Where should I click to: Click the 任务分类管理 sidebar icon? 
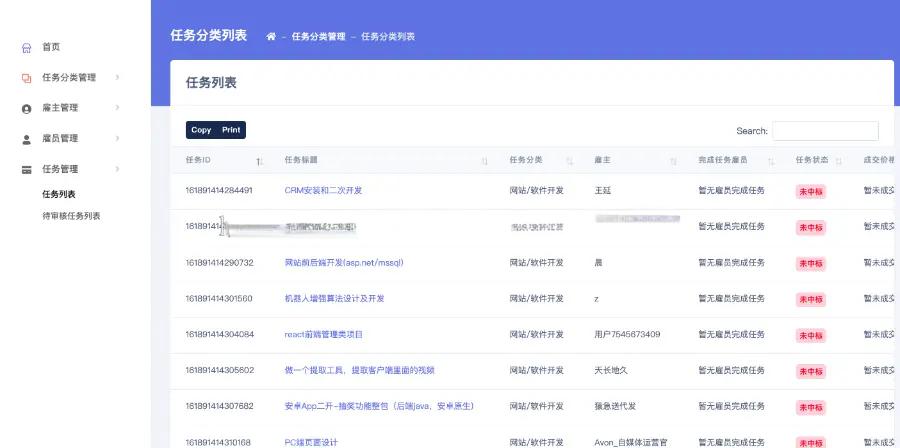26,79
